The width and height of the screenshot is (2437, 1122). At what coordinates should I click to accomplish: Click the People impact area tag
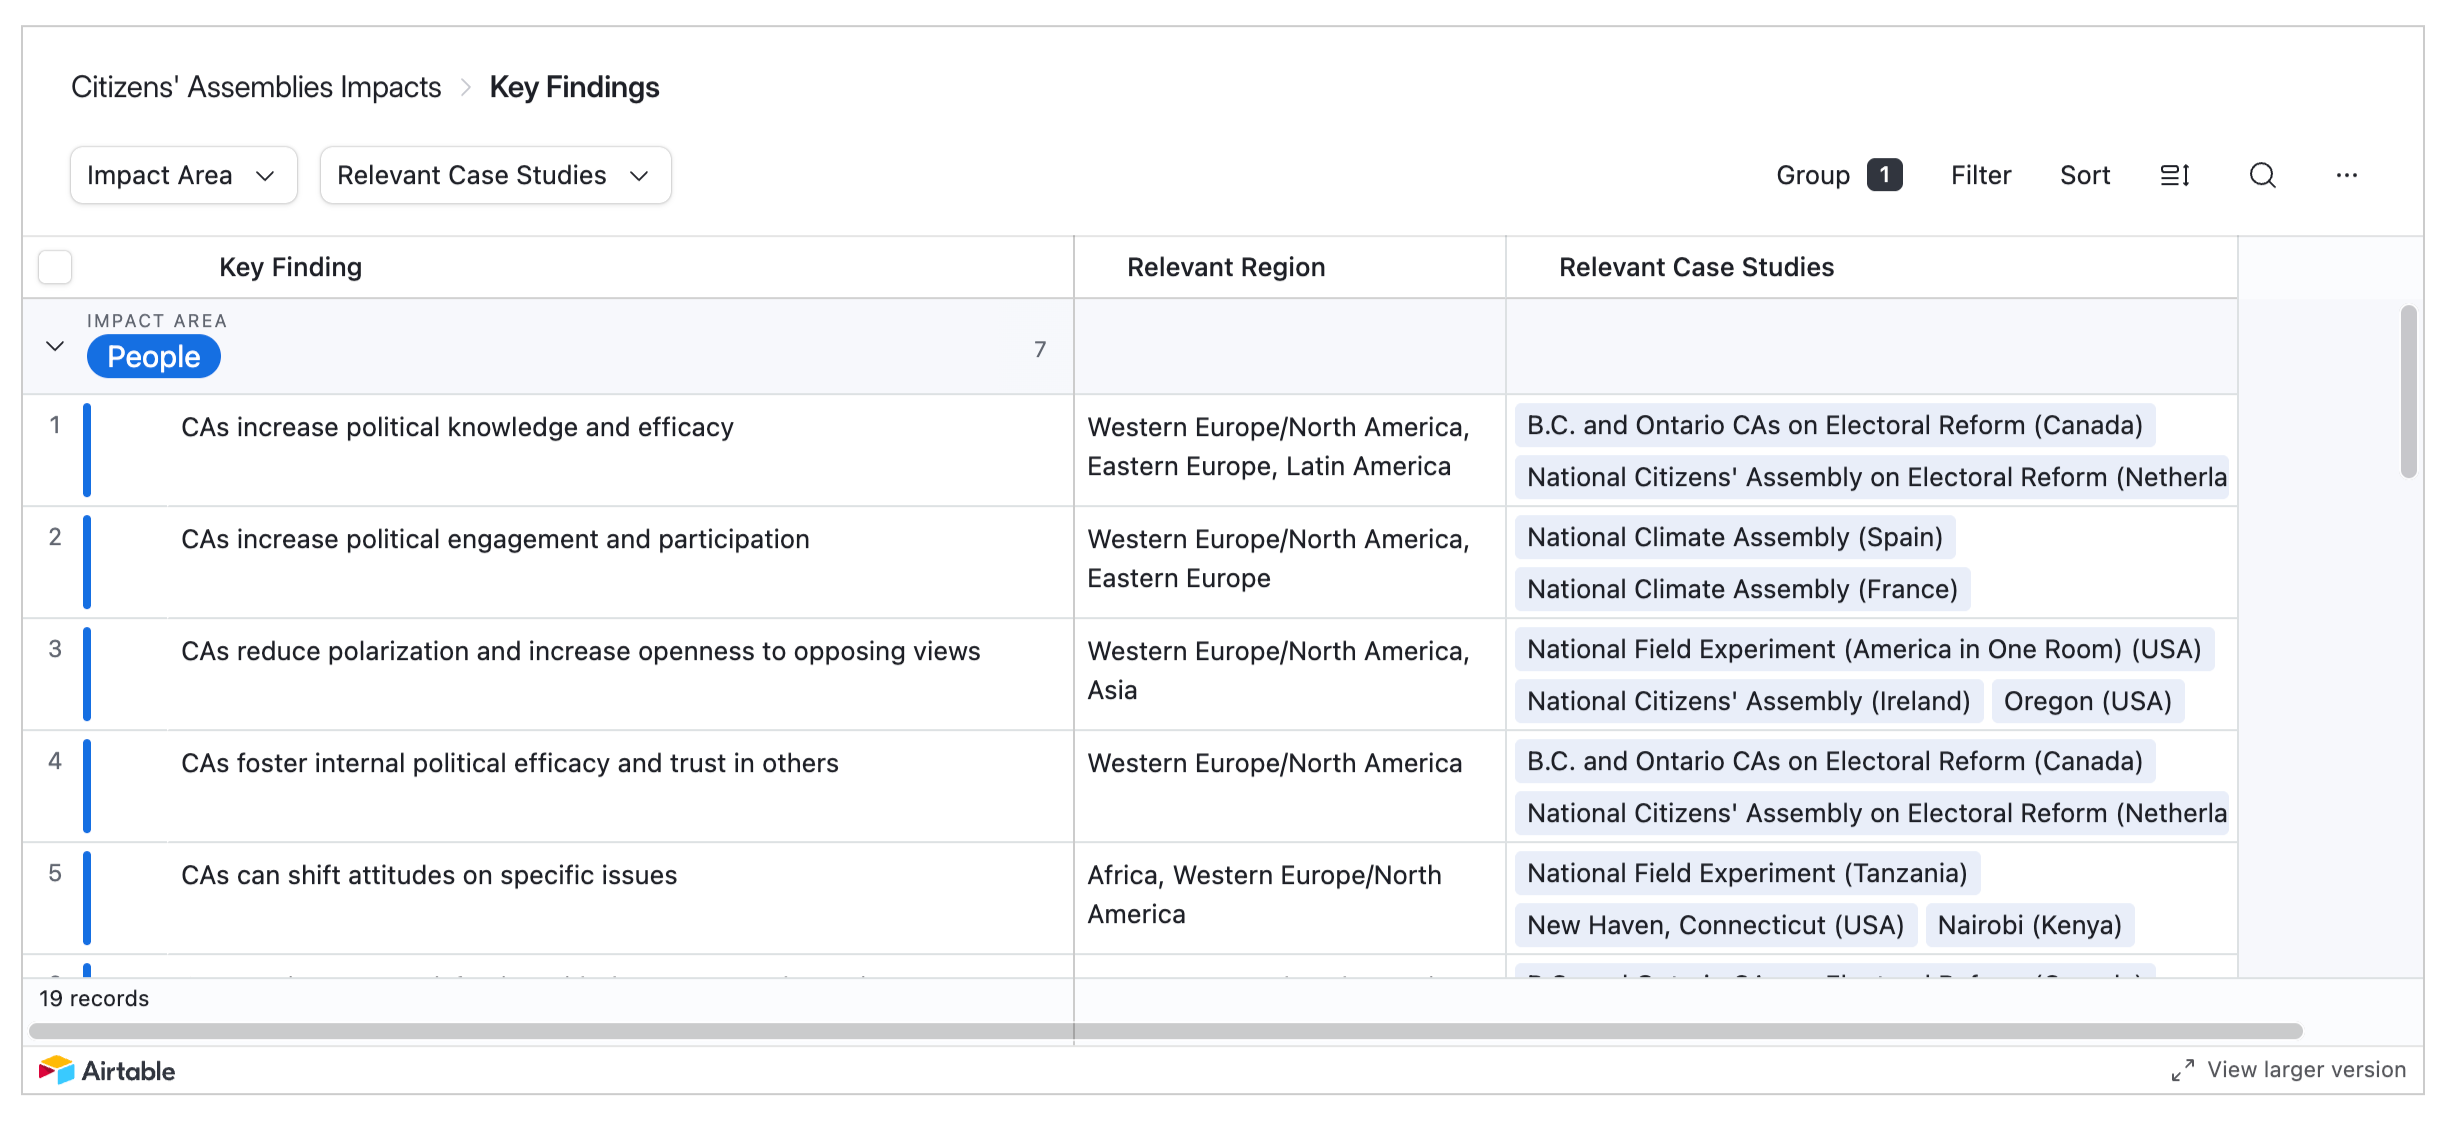pos(153,357)
